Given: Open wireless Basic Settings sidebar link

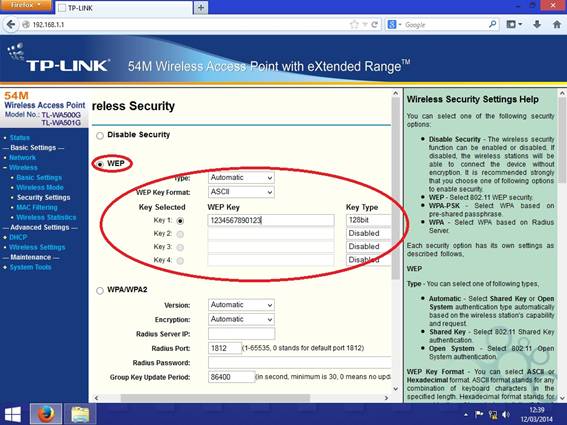Looking at the screenshot, I should coord(39,178).
